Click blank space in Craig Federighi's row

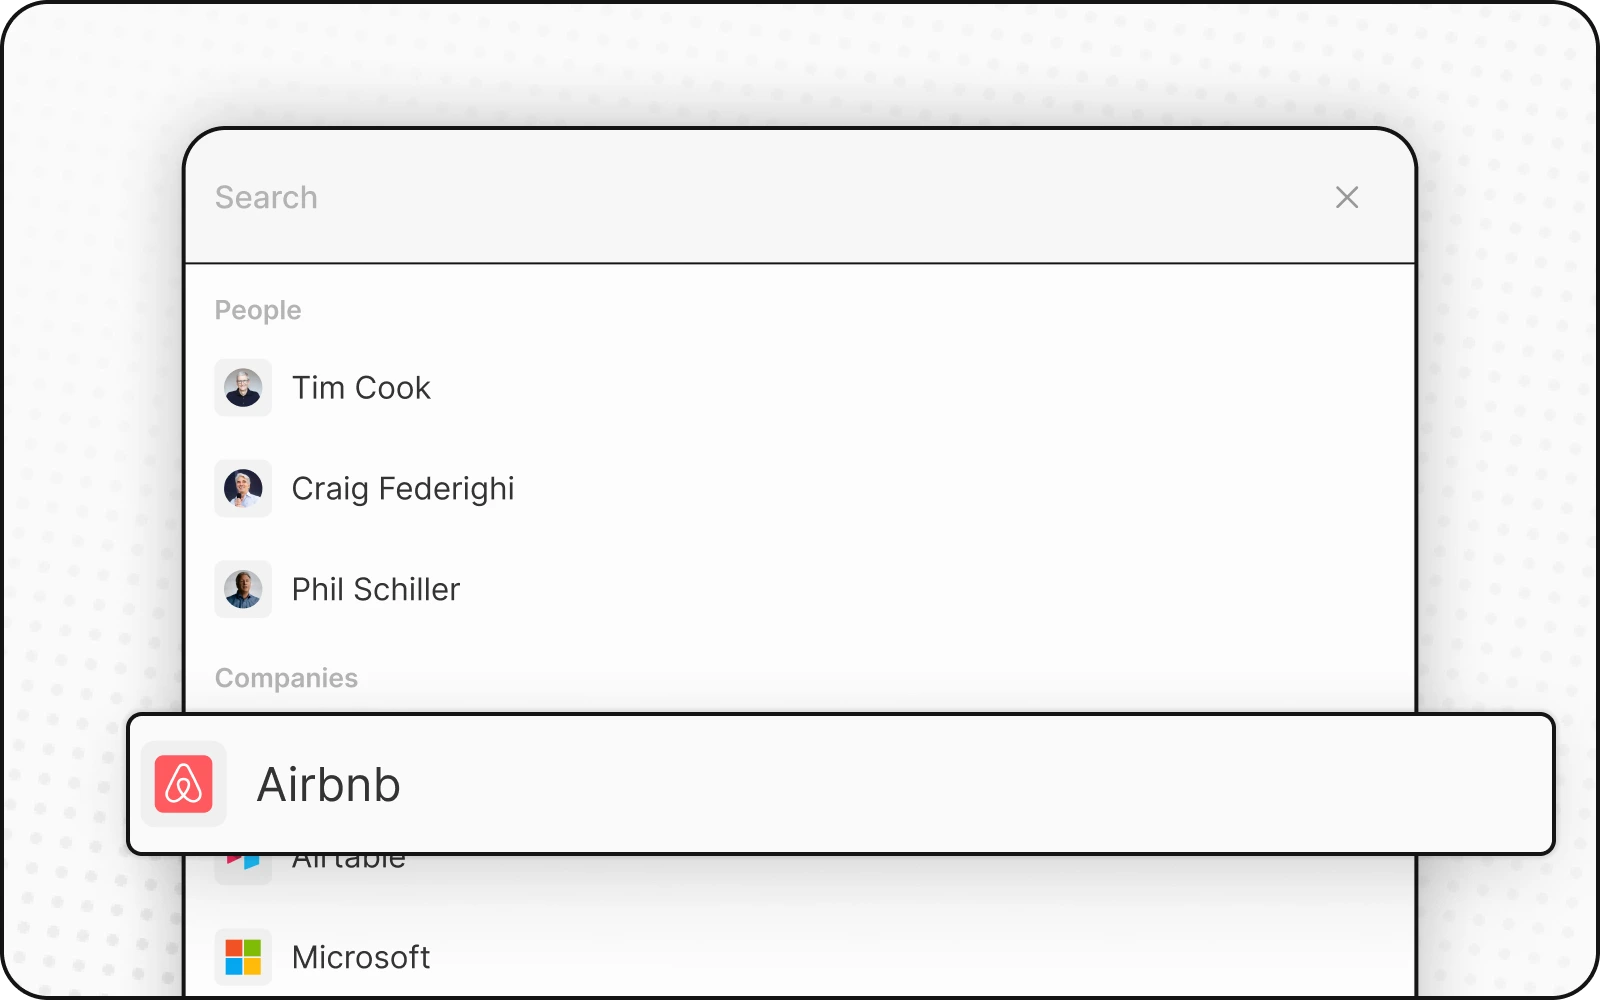(x=900, y=489)
